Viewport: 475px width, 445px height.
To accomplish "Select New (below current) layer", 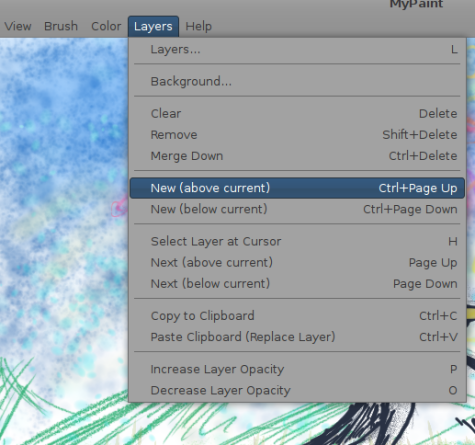I will click(x=297, y=209).
